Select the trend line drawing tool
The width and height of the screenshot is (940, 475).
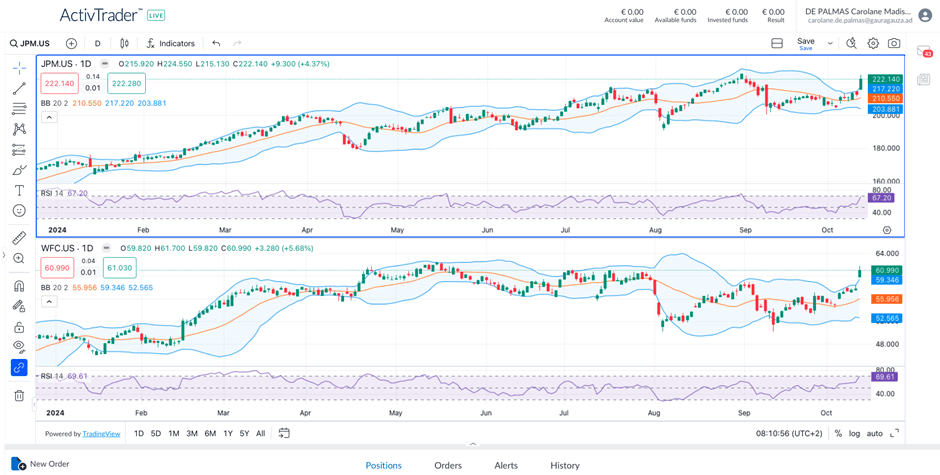(19, 89)
